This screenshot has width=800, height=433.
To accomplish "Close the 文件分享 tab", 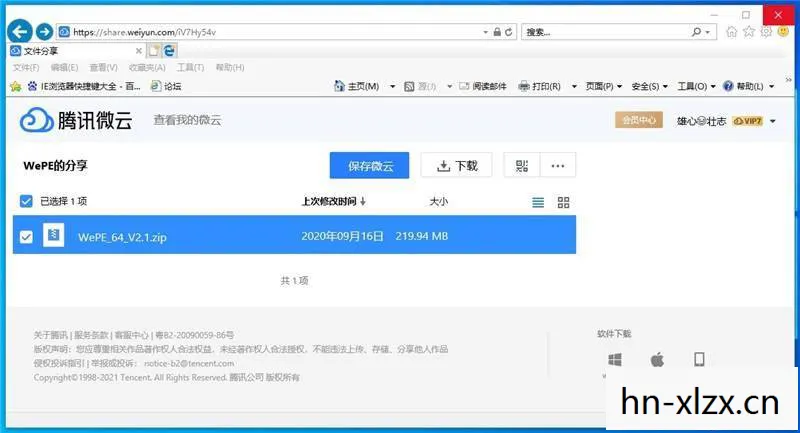I will click(x=138, y=50).
